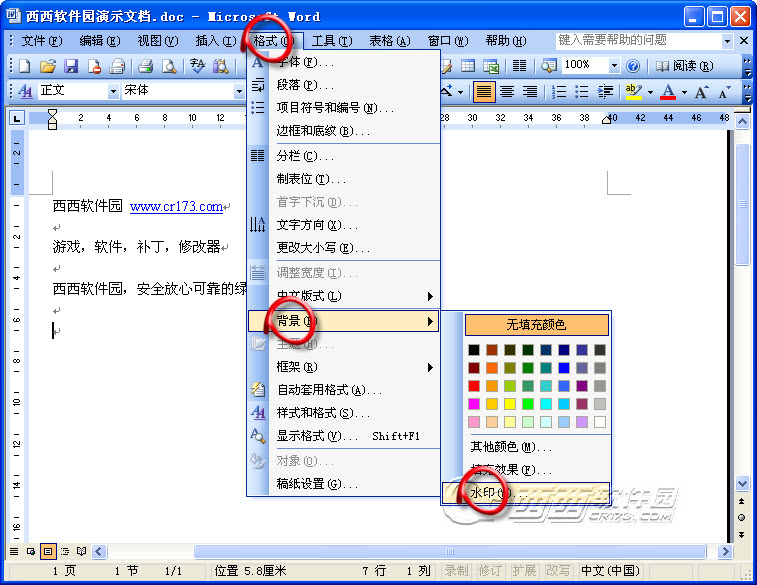Click the highlight color icon
This screenshot has width=757, height=585.
point(633,91)
